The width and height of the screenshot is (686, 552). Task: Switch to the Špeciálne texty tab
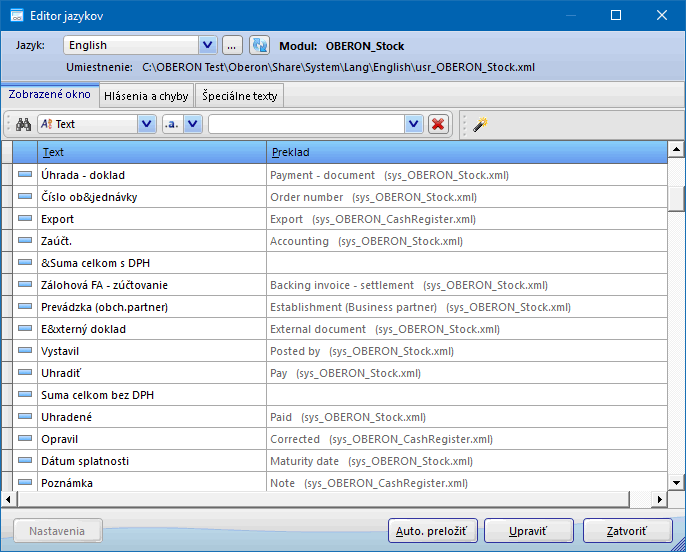pyautogui.click(x=240, y=95)
